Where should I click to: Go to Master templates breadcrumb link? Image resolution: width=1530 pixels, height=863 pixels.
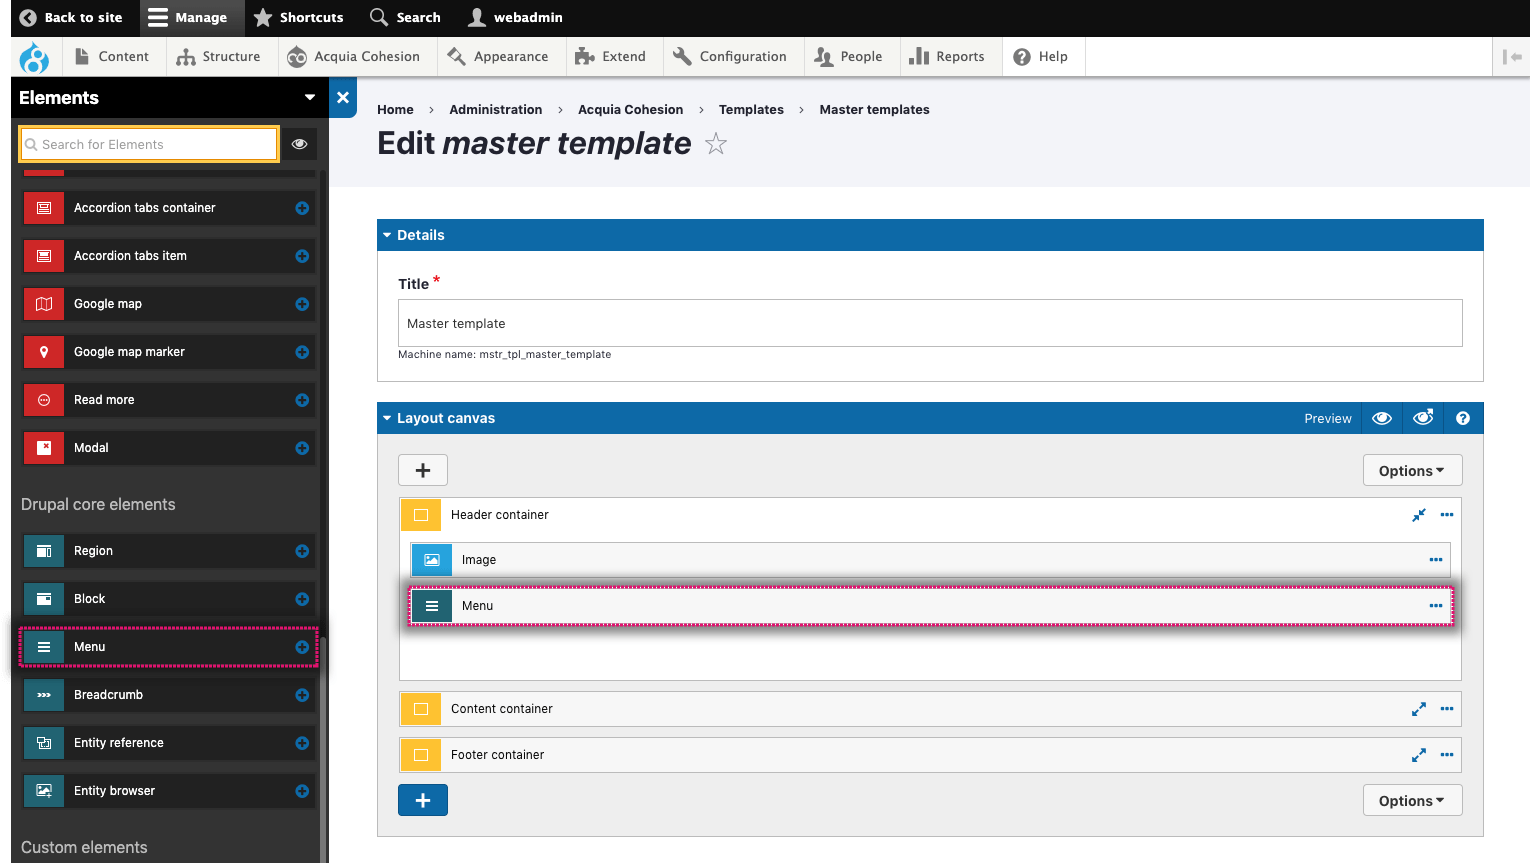coord(874,110)
